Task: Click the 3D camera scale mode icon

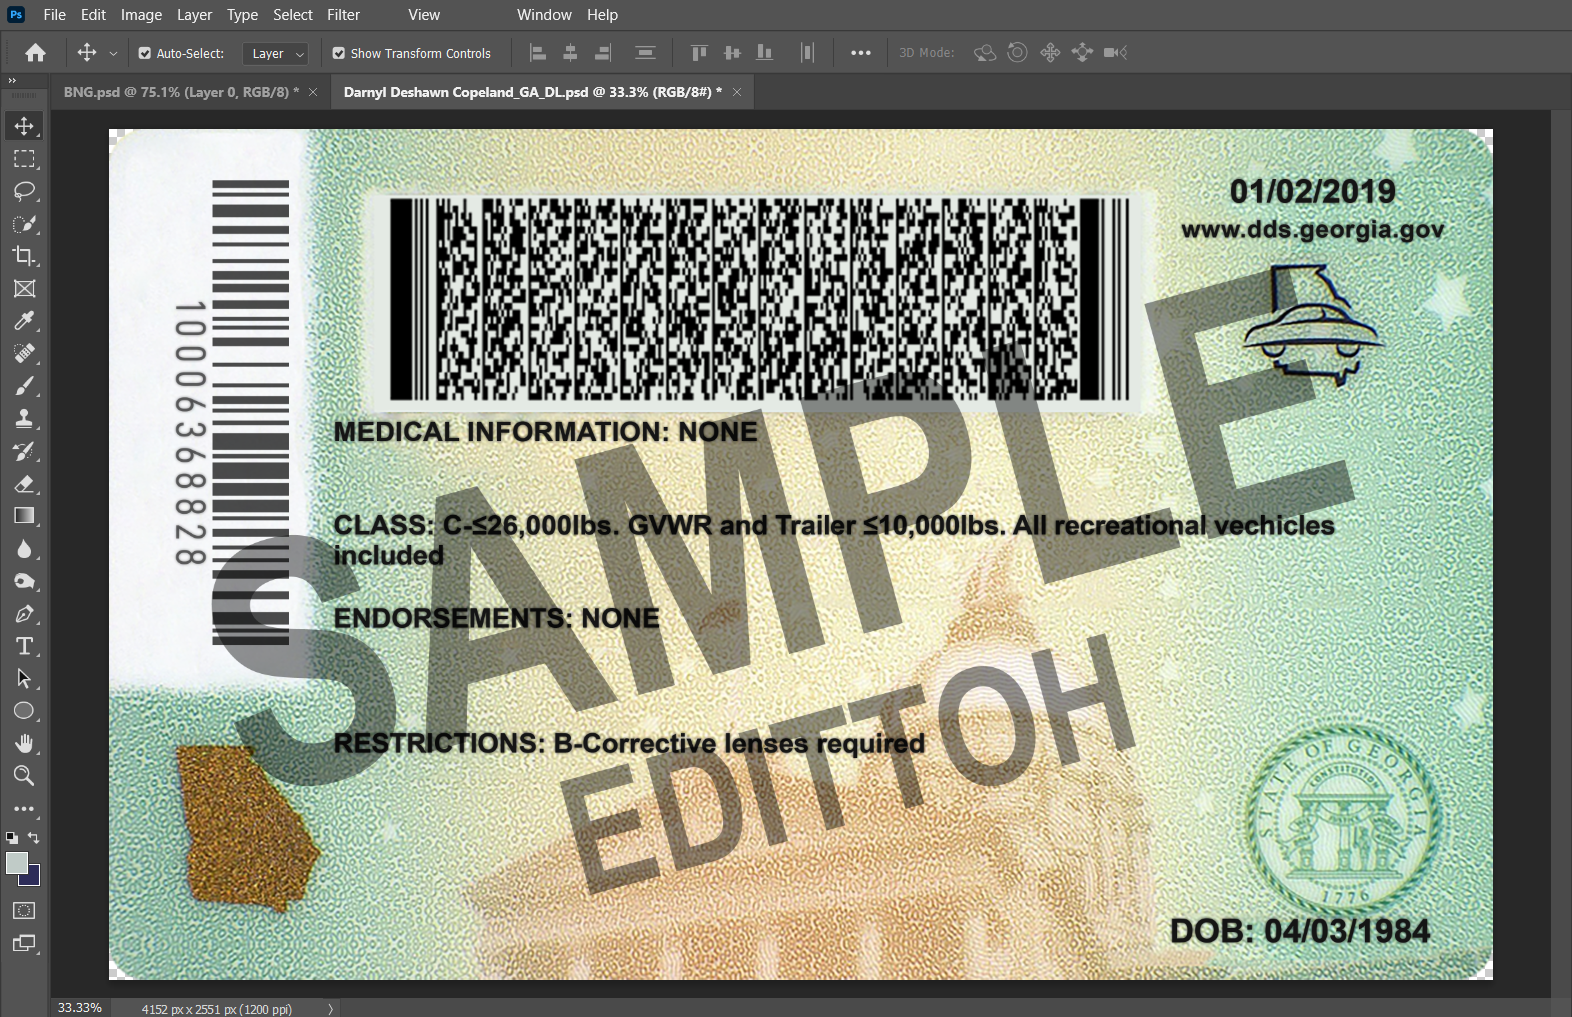Action: tap(1115, 53)
